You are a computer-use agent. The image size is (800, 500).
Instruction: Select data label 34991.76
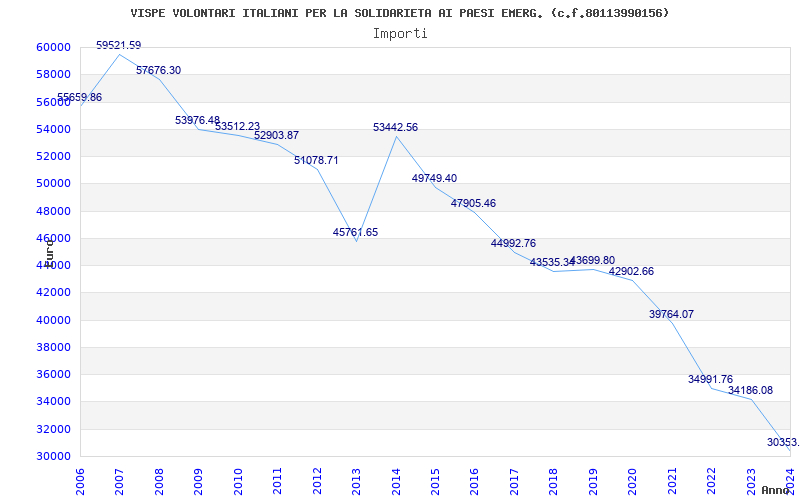(710, 380)
